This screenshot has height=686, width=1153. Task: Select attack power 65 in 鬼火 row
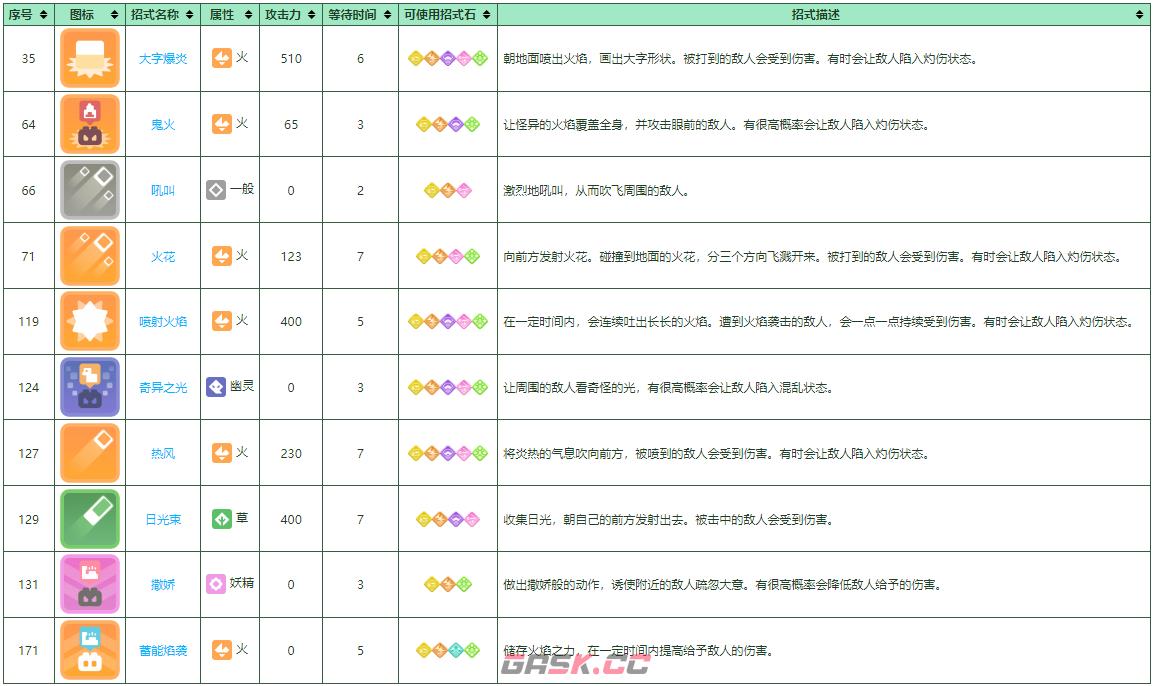tap(291, 125)
